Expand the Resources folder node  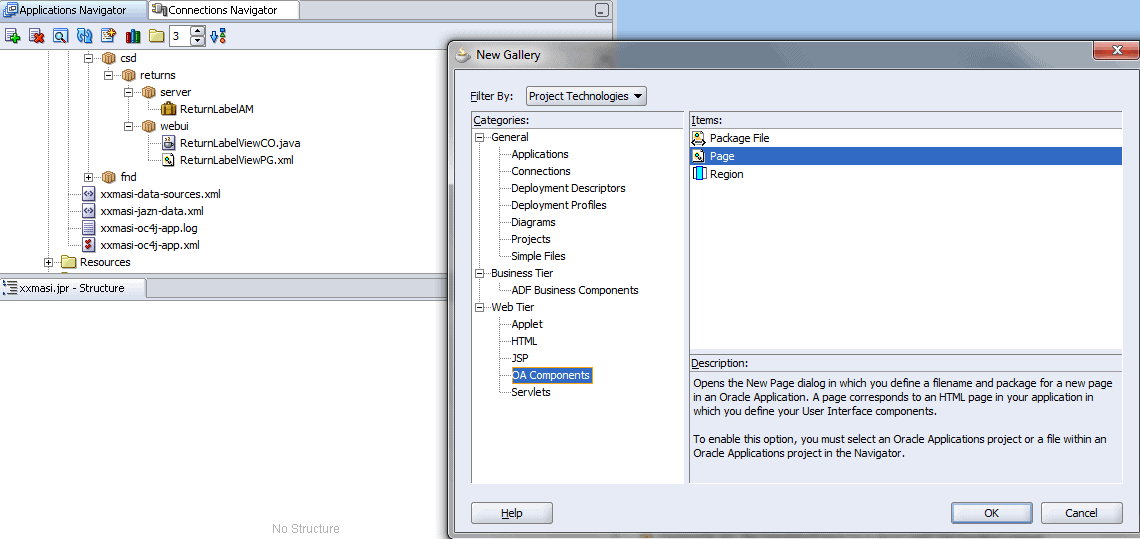(x=49, y=262)
